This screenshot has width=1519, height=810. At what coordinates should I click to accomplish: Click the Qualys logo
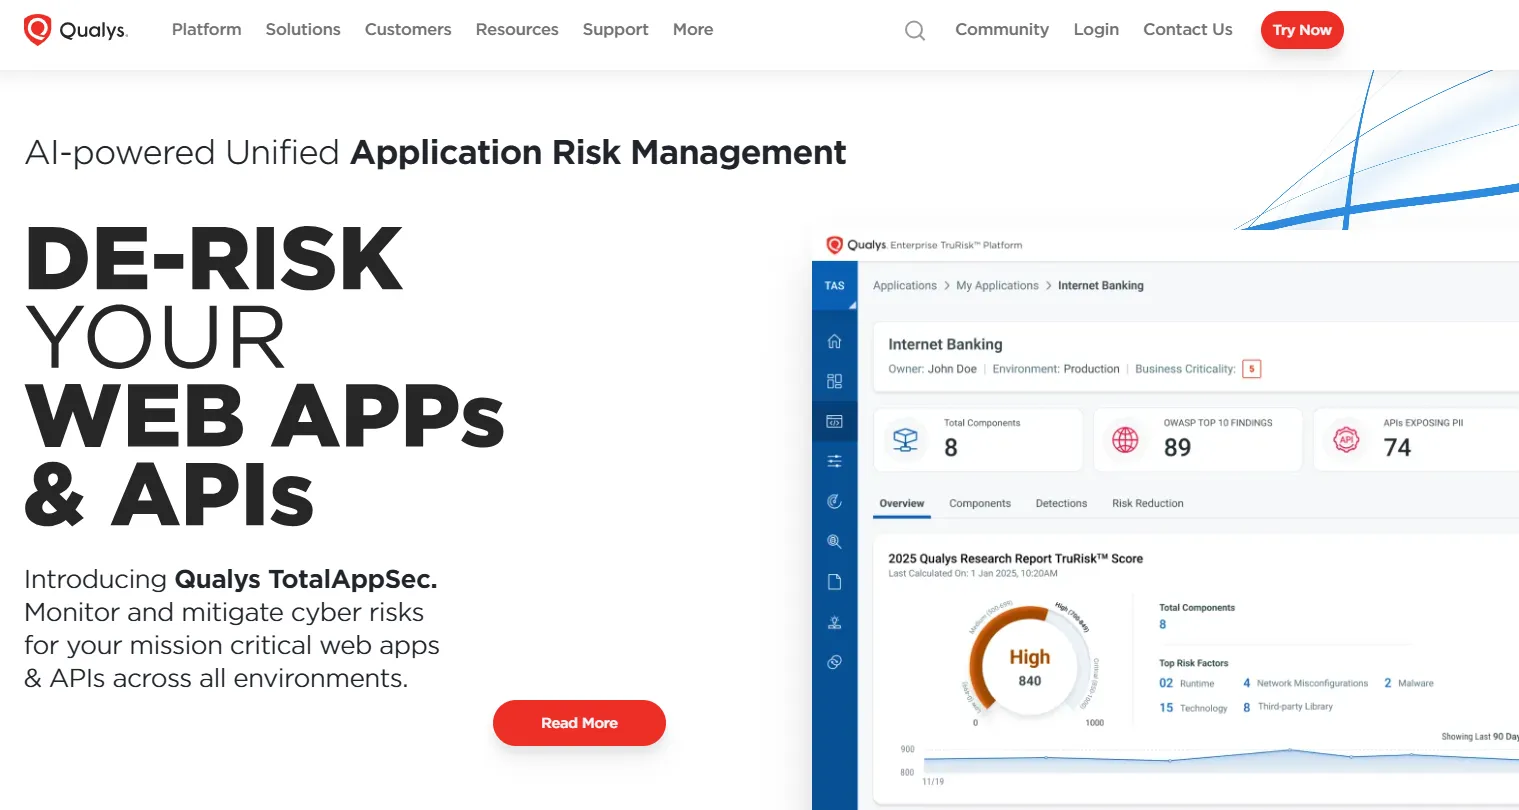(76, 30)
